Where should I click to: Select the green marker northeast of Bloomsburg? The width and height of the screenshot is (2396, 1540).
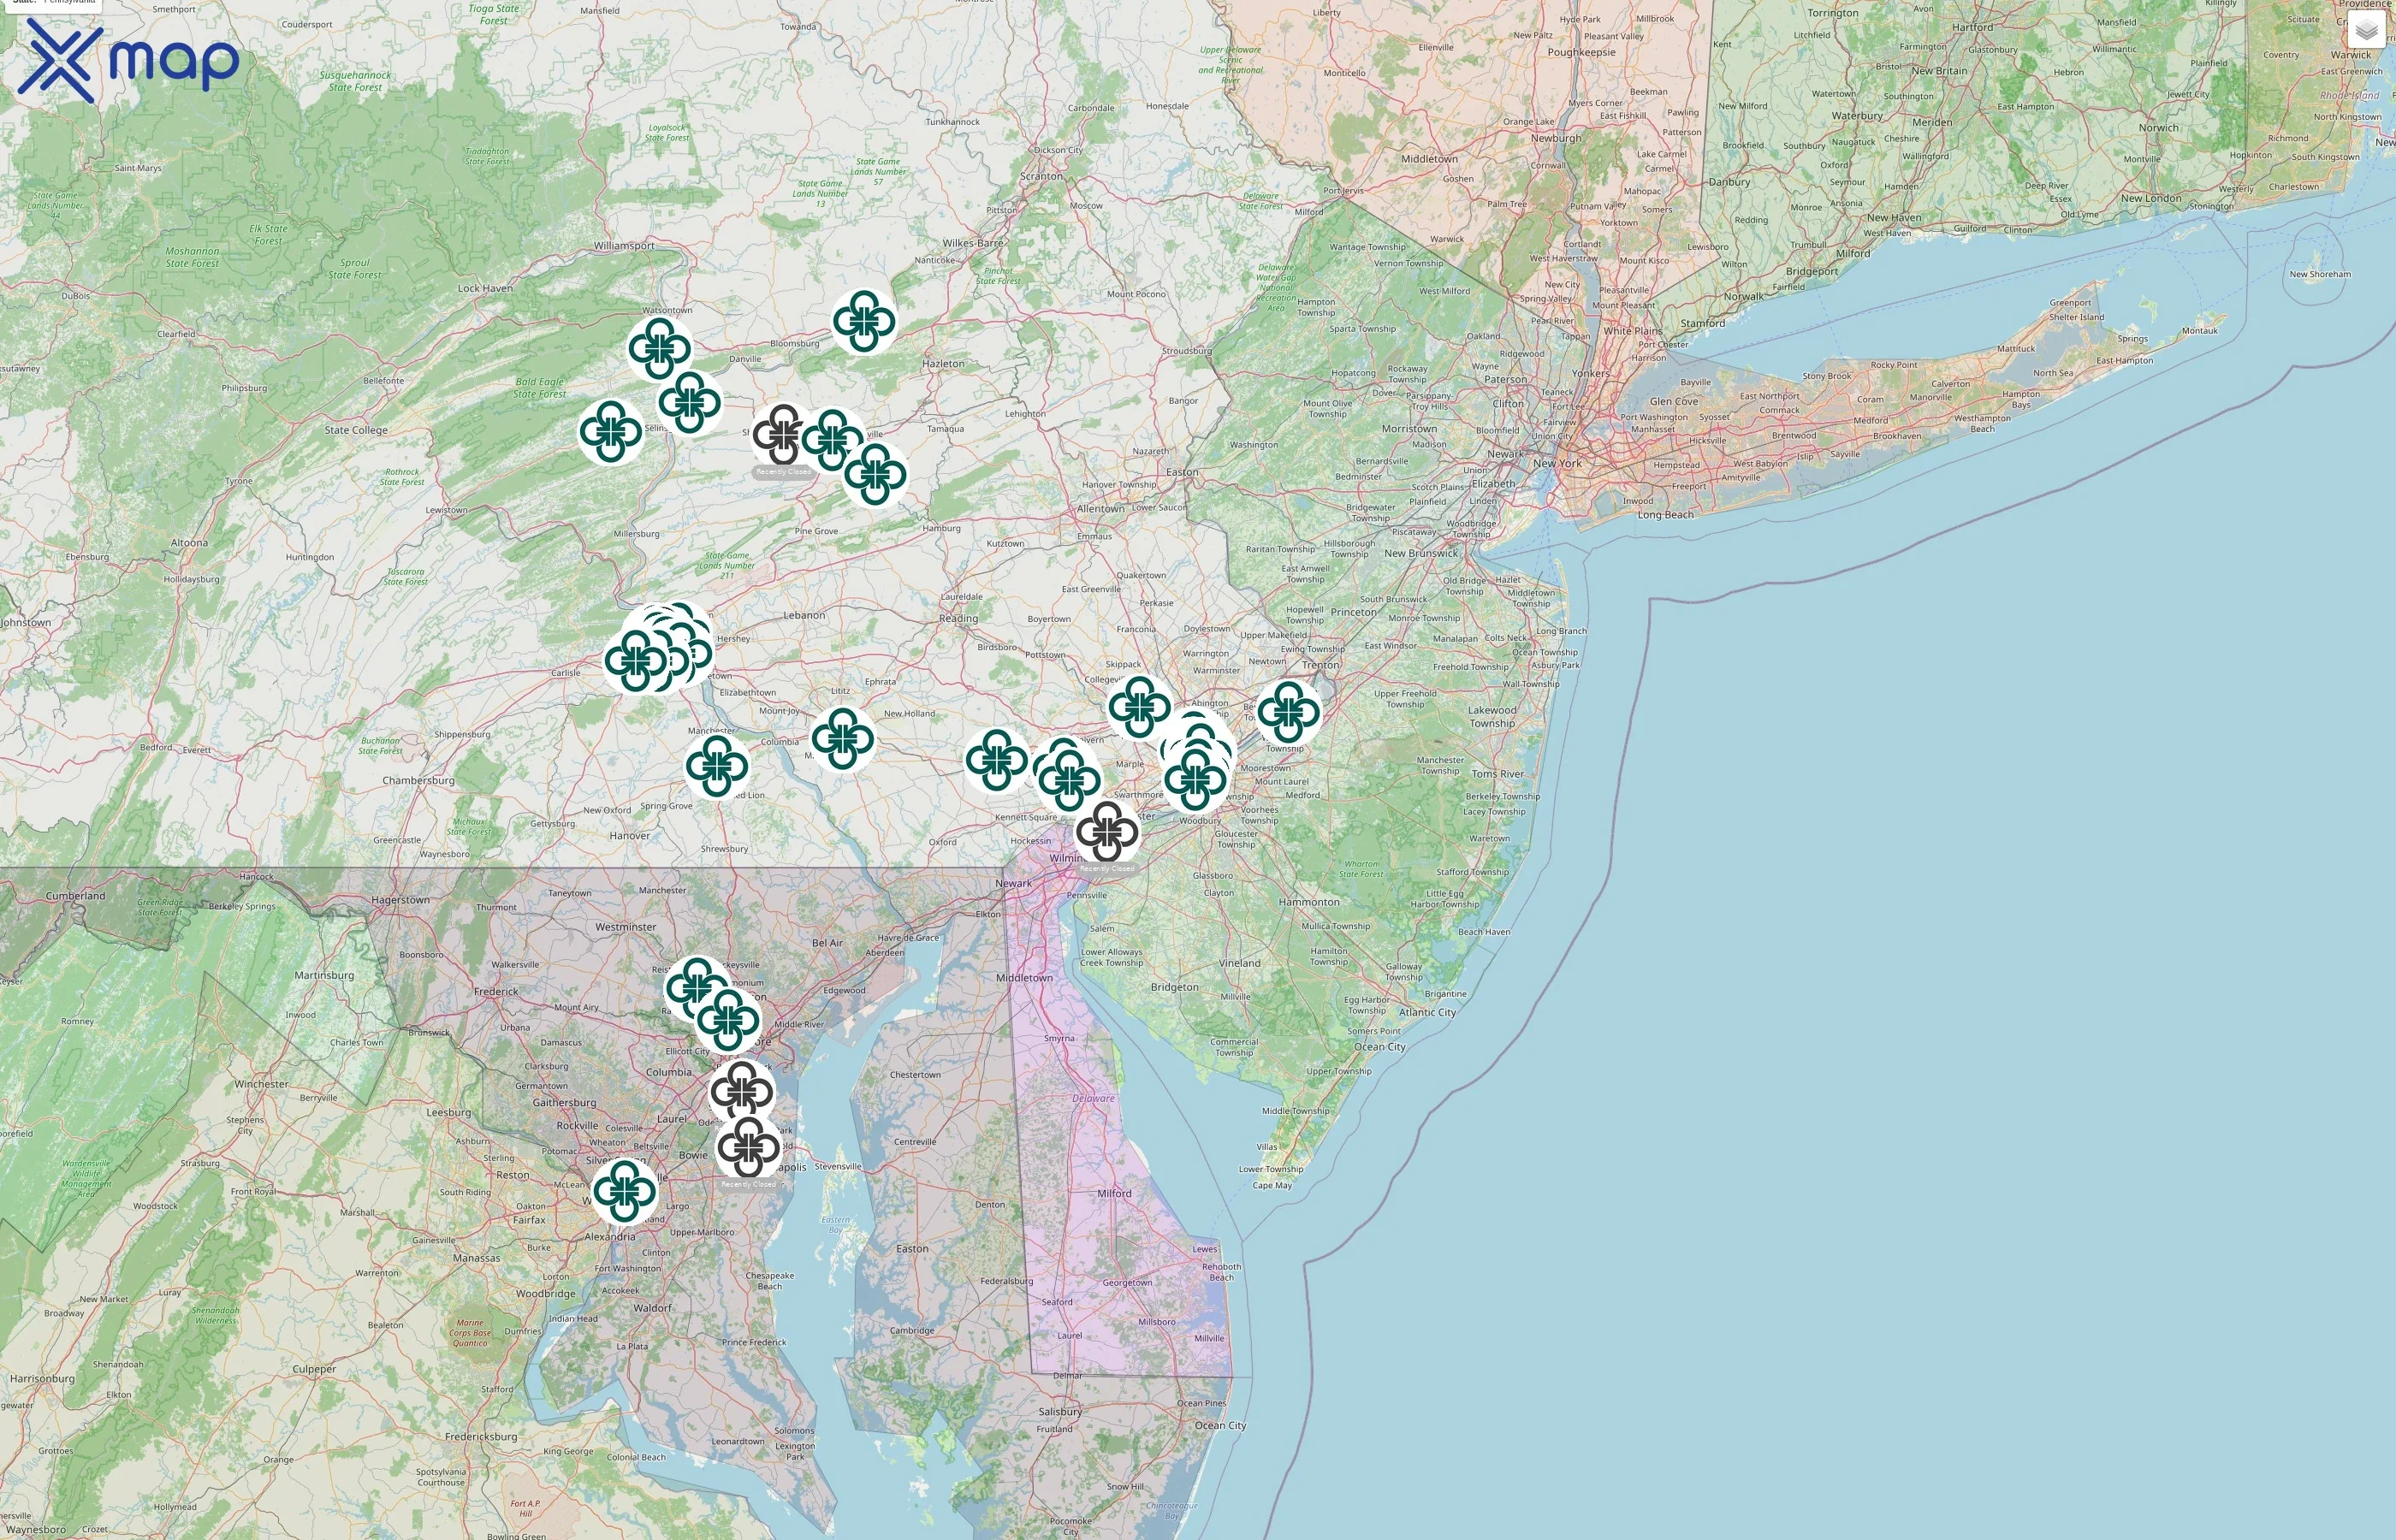(x=864, y=322)
